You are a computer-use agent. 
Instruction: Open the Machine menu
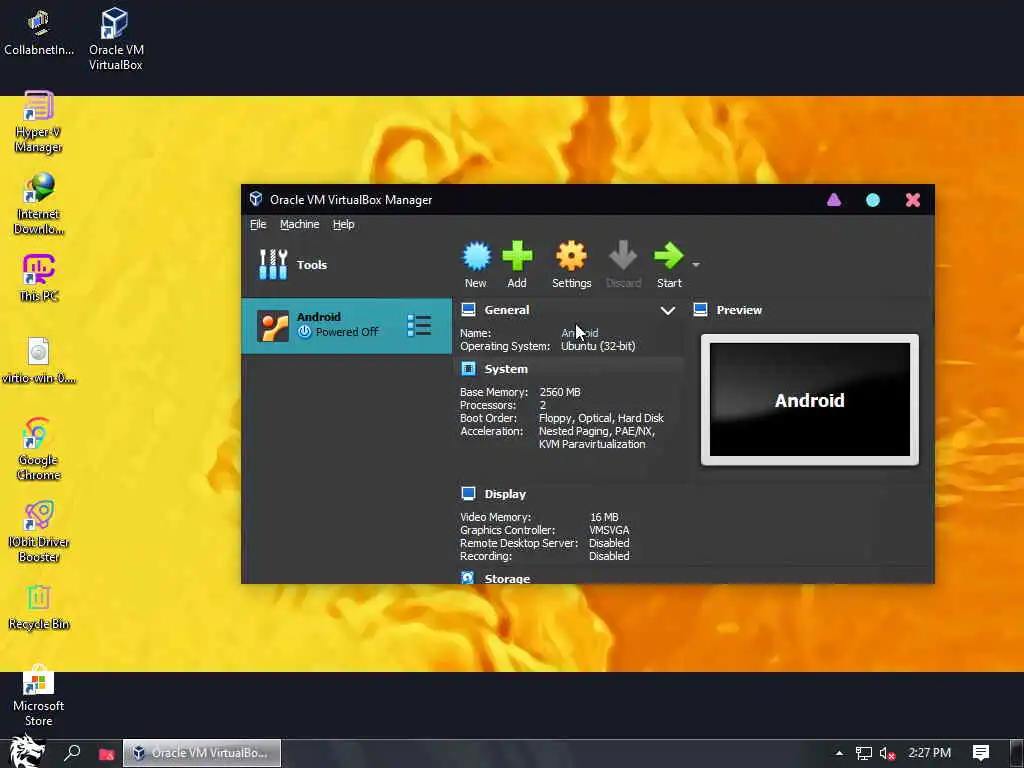click(x=300, y=224)
